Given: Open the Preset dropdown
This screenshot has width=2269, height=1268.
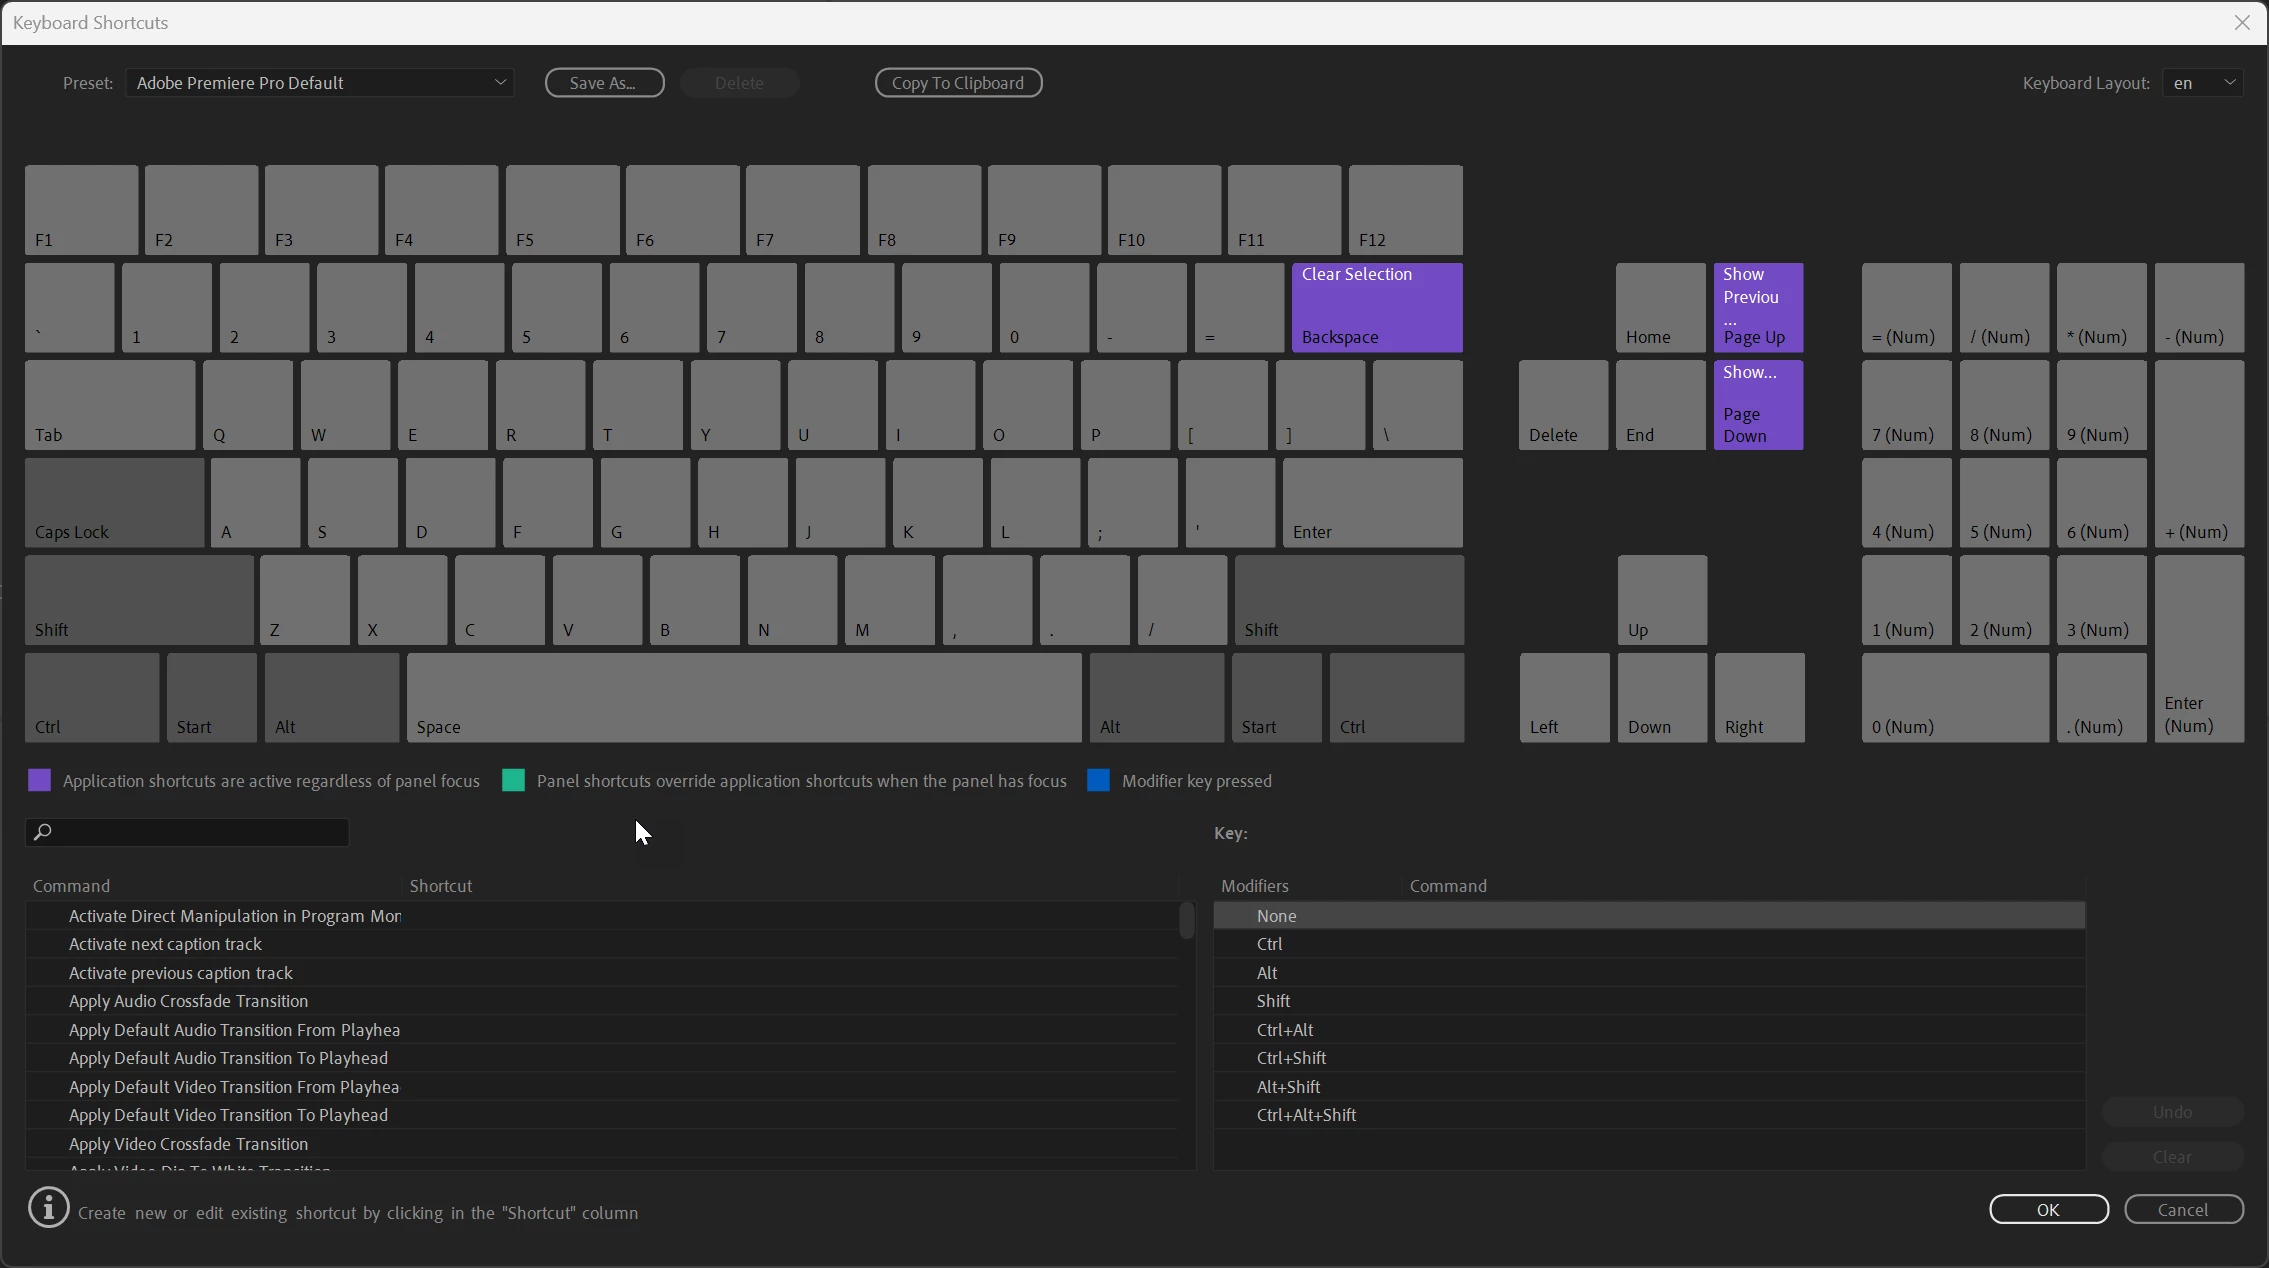Looking at the screenshot, I should [320, 83].
